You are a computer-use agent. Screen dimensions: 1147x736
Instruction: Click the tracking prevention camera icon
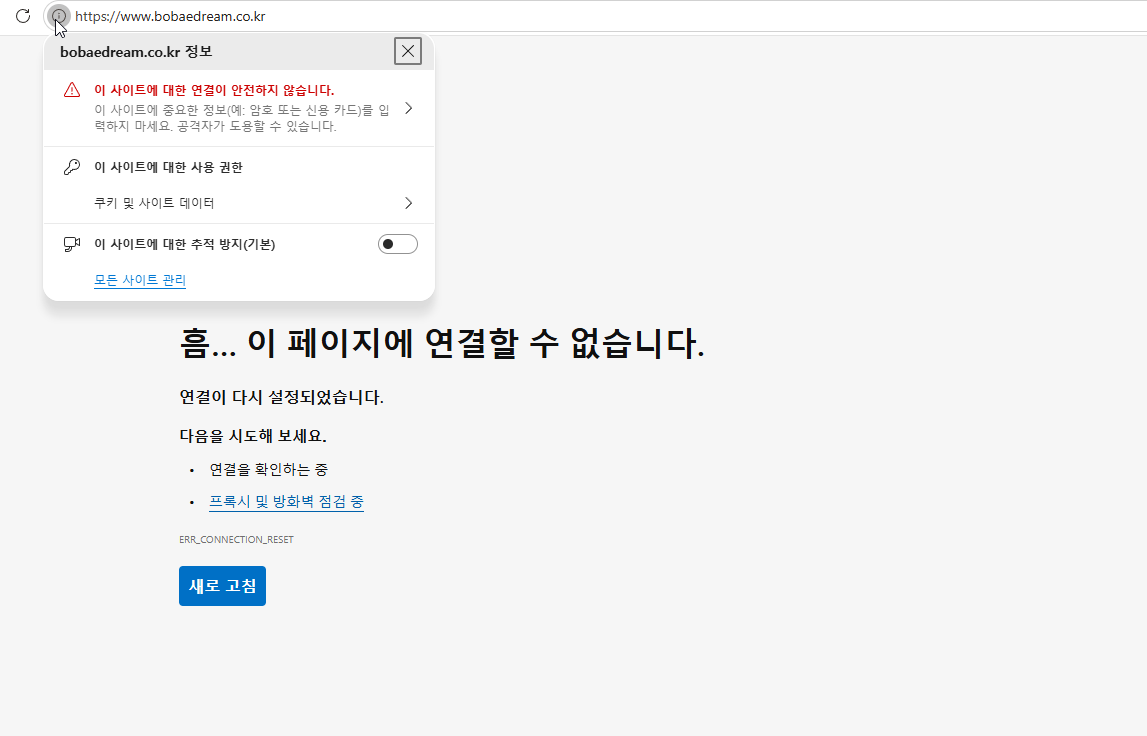point(71,243)
